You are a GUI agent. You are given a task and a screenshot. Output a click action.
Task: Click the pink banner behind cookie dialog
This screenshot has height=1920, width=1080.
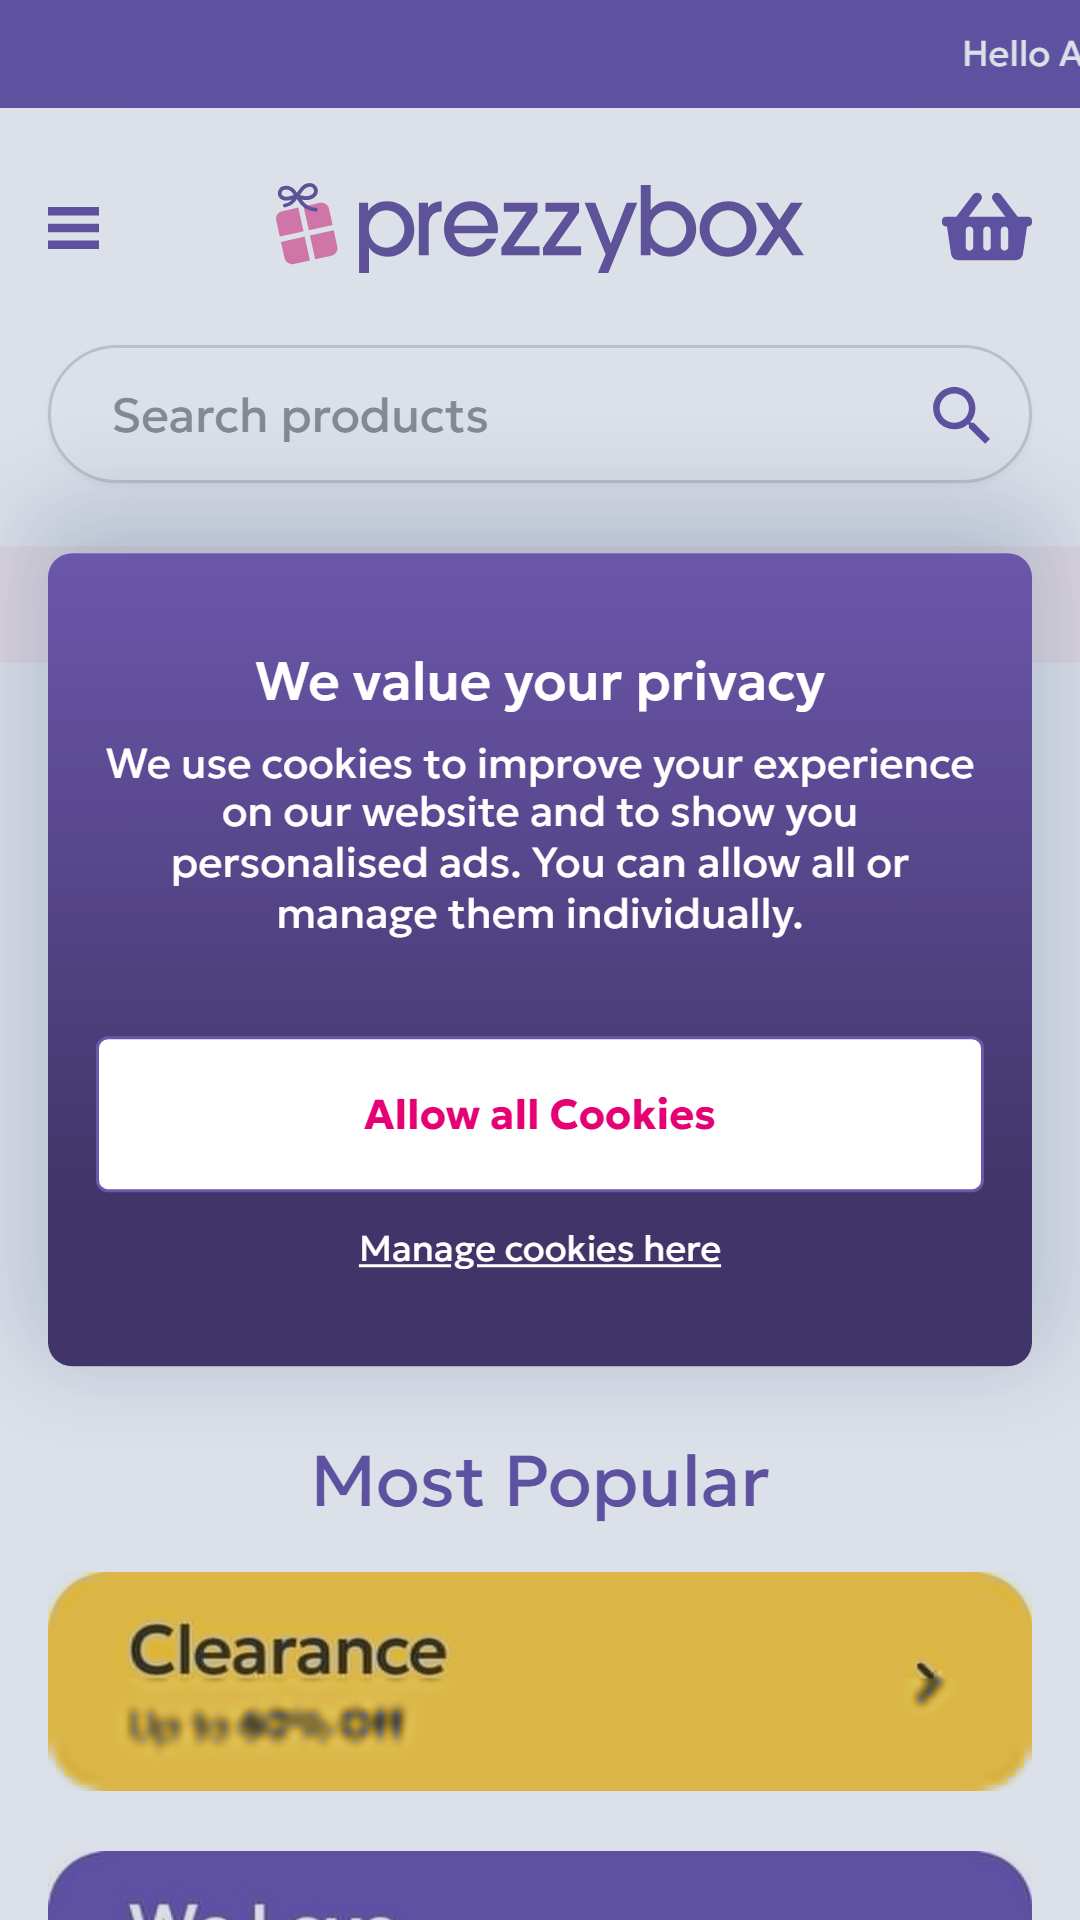24,604
